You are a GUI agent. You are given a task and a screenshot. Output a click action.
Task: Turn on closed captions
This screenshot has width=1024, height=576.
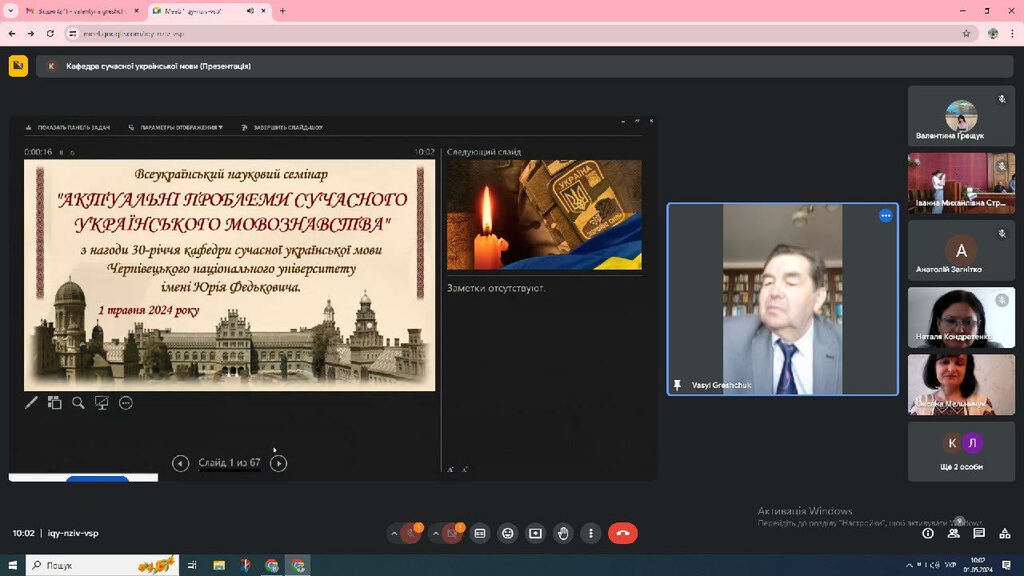coord(480,533)
